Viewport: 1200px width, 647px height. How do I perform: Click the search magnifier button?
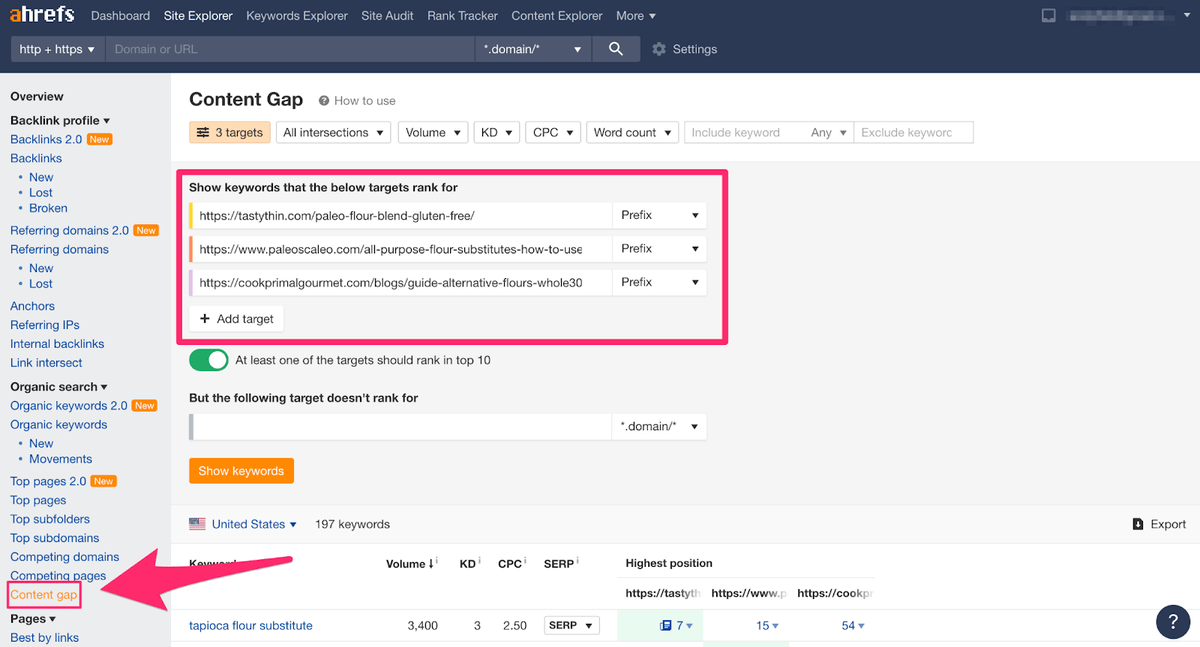click(616, 49)
